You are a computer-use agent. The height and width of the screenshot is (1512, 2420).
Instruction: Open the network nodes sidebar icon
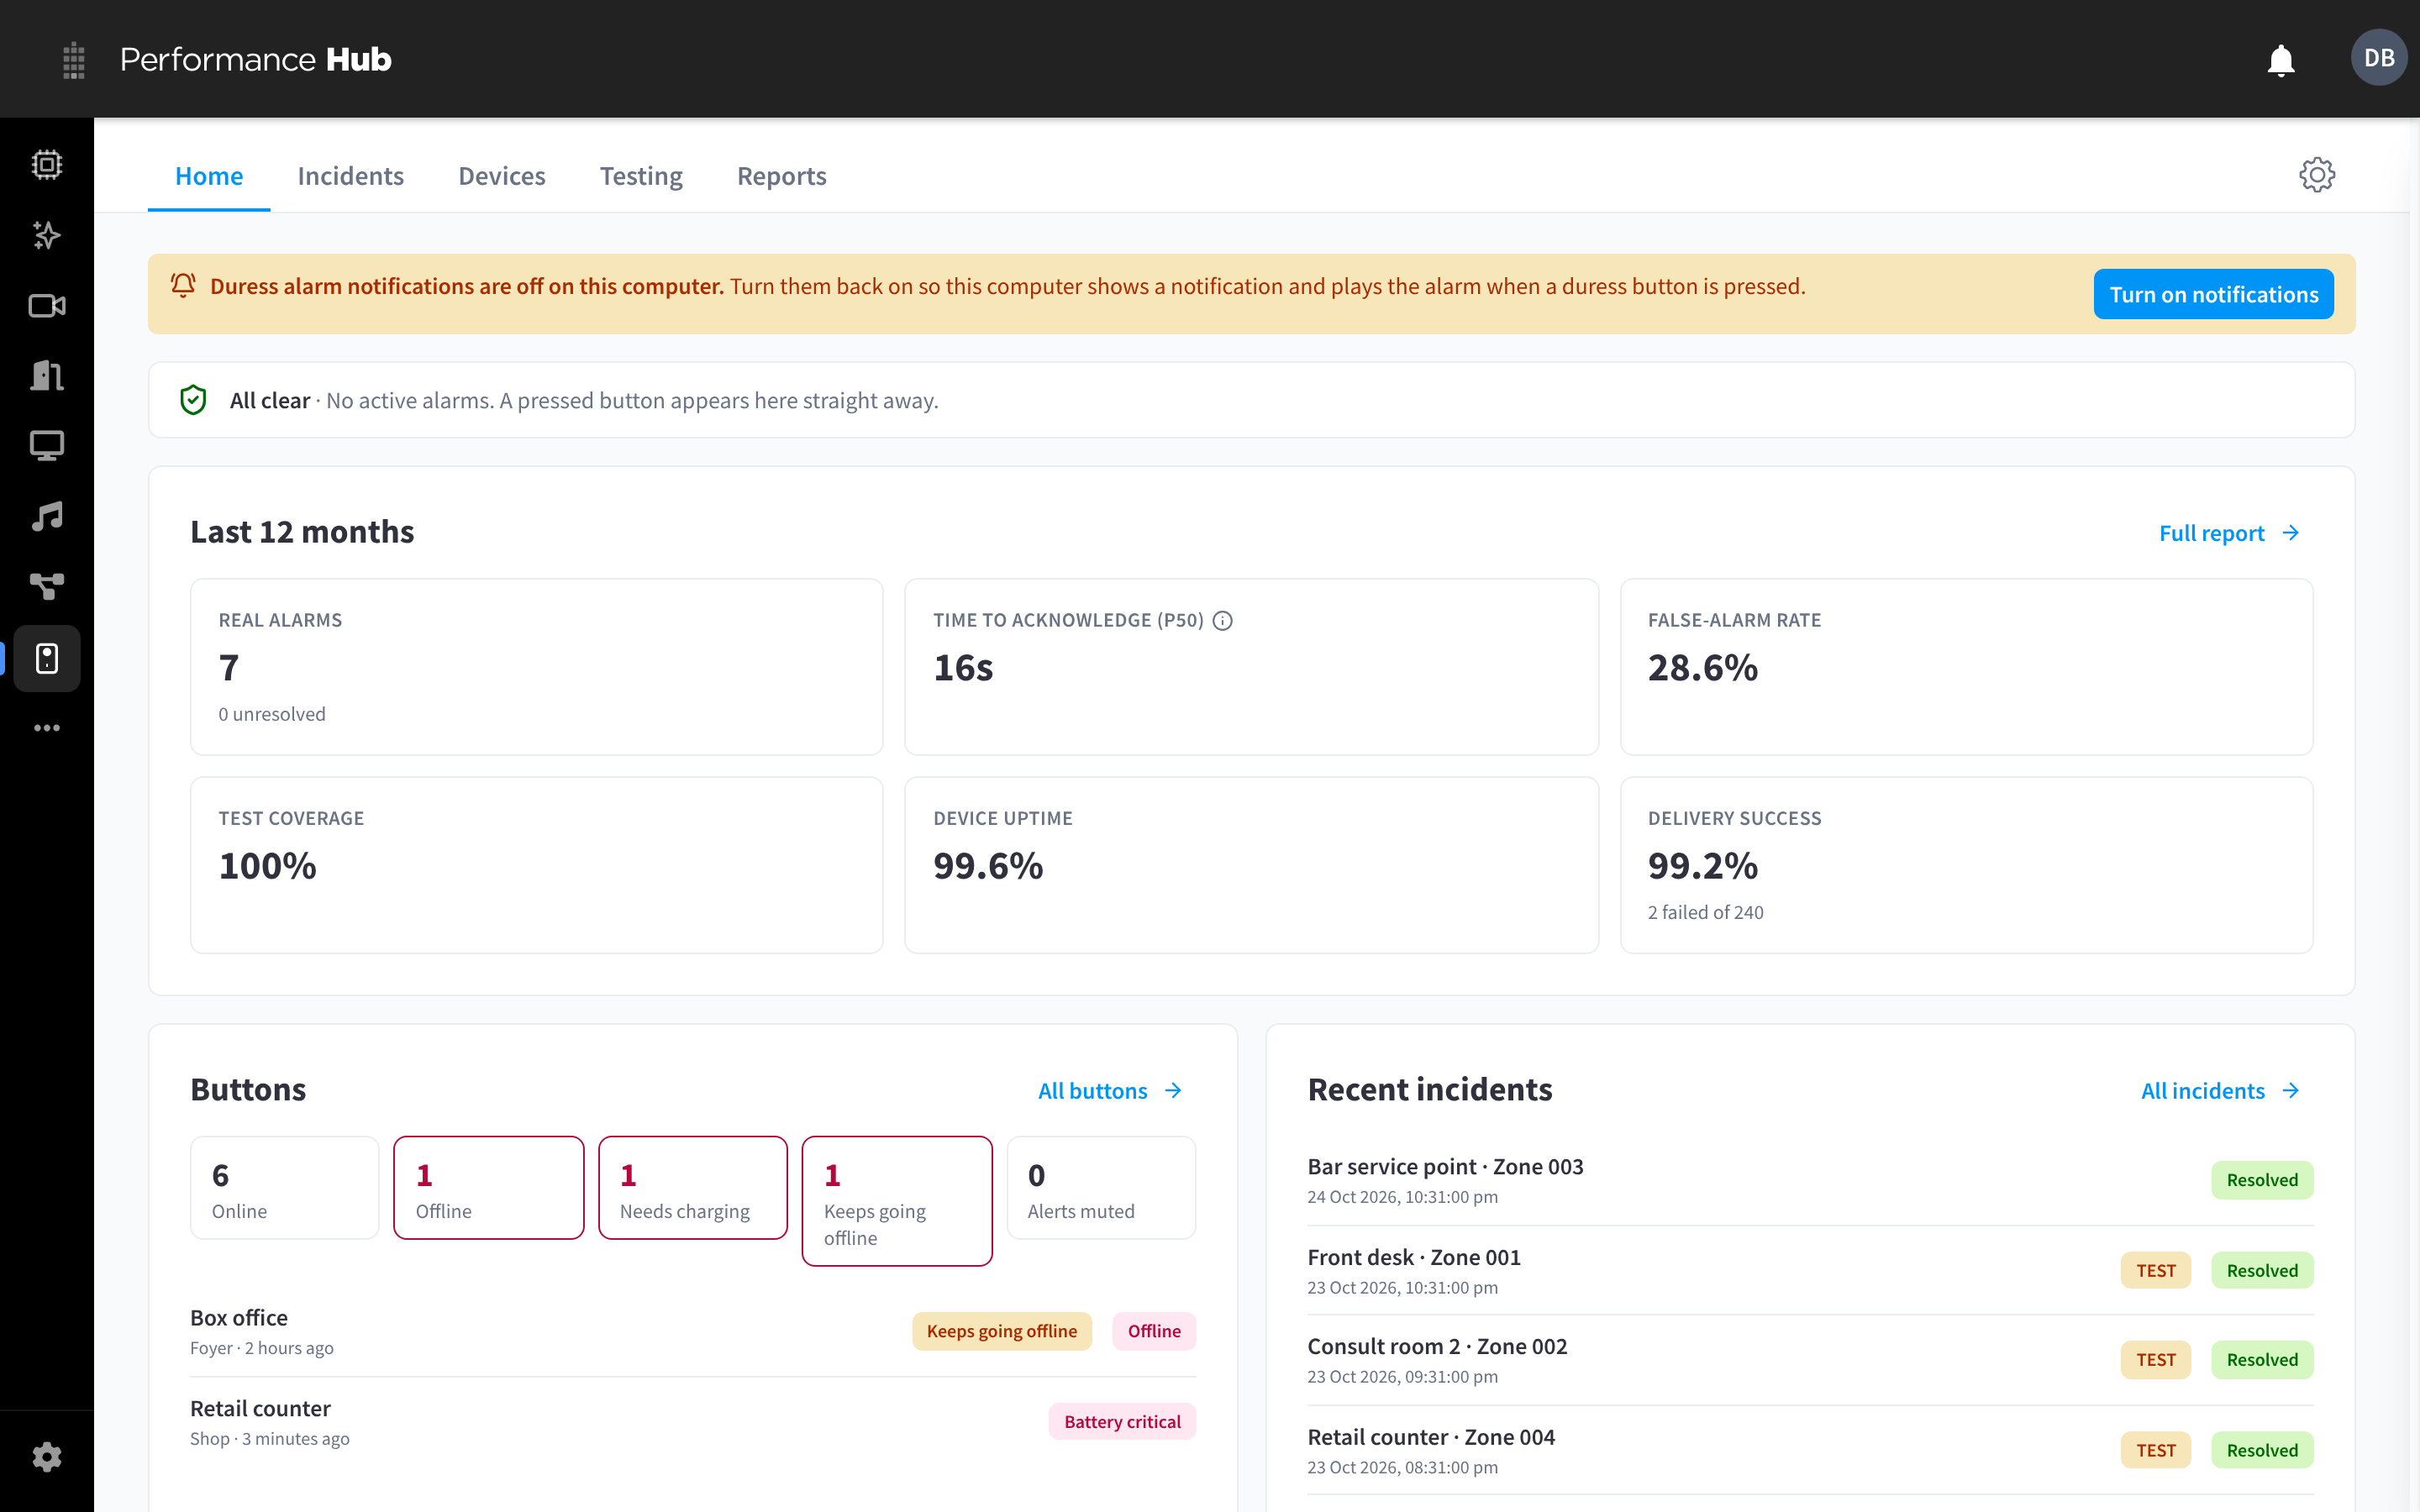pos(47,587)
